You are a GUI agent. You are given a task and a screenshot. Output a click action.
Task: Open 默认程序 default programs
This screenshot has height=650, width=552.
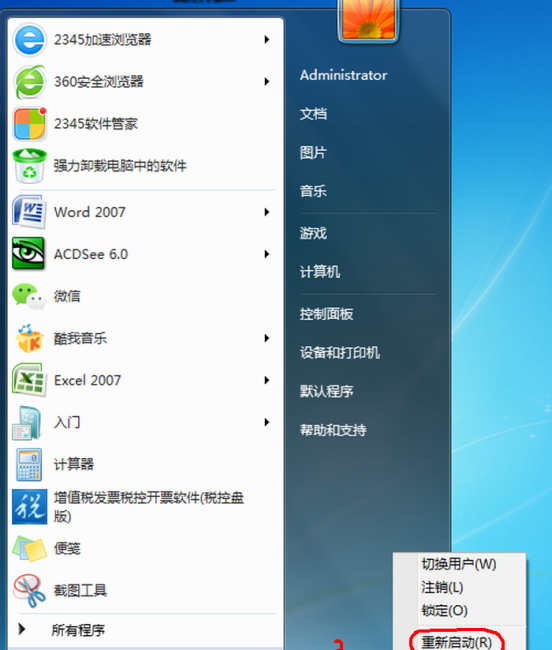pos(327,391)
